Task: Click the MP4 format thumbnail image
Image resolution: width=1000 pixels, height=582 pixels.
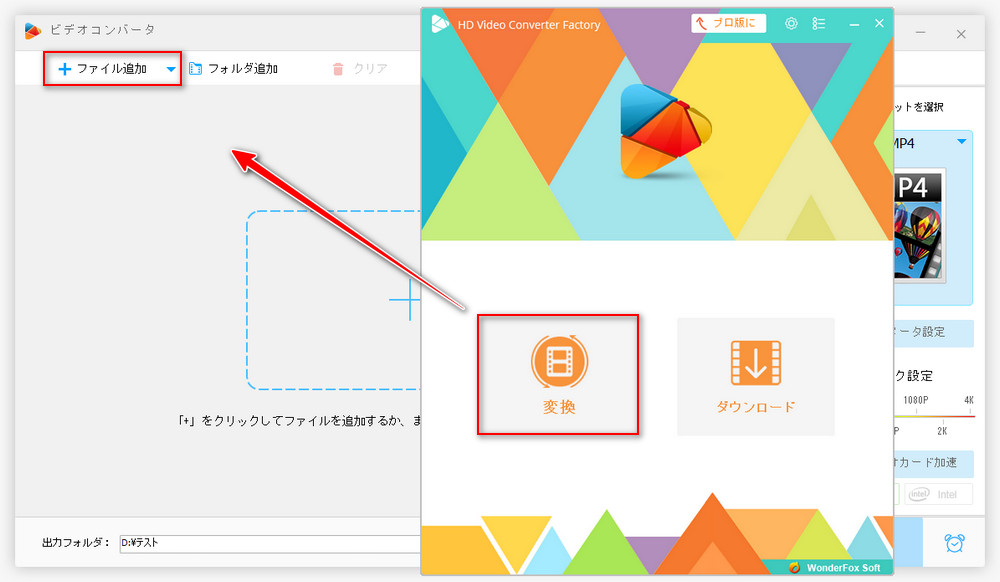Action: pyautogui.click(x=919, y=226)
